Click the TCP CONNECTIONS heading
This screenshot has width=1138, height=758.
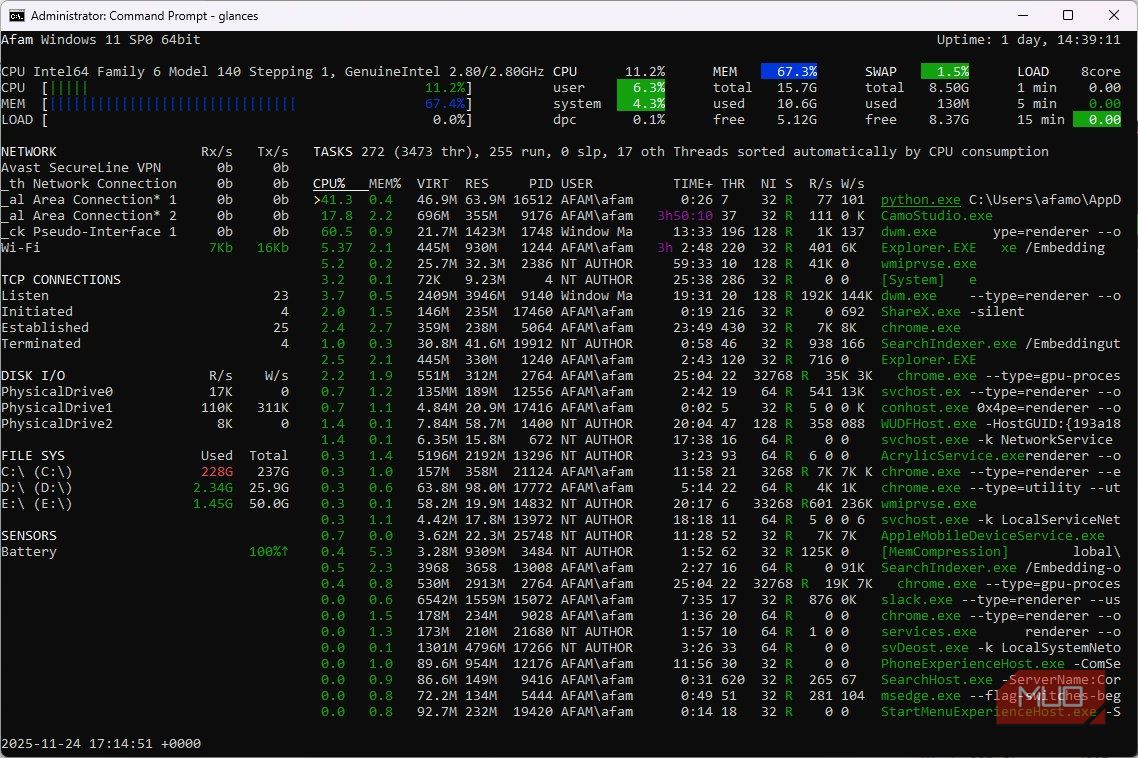coord(60,280)
